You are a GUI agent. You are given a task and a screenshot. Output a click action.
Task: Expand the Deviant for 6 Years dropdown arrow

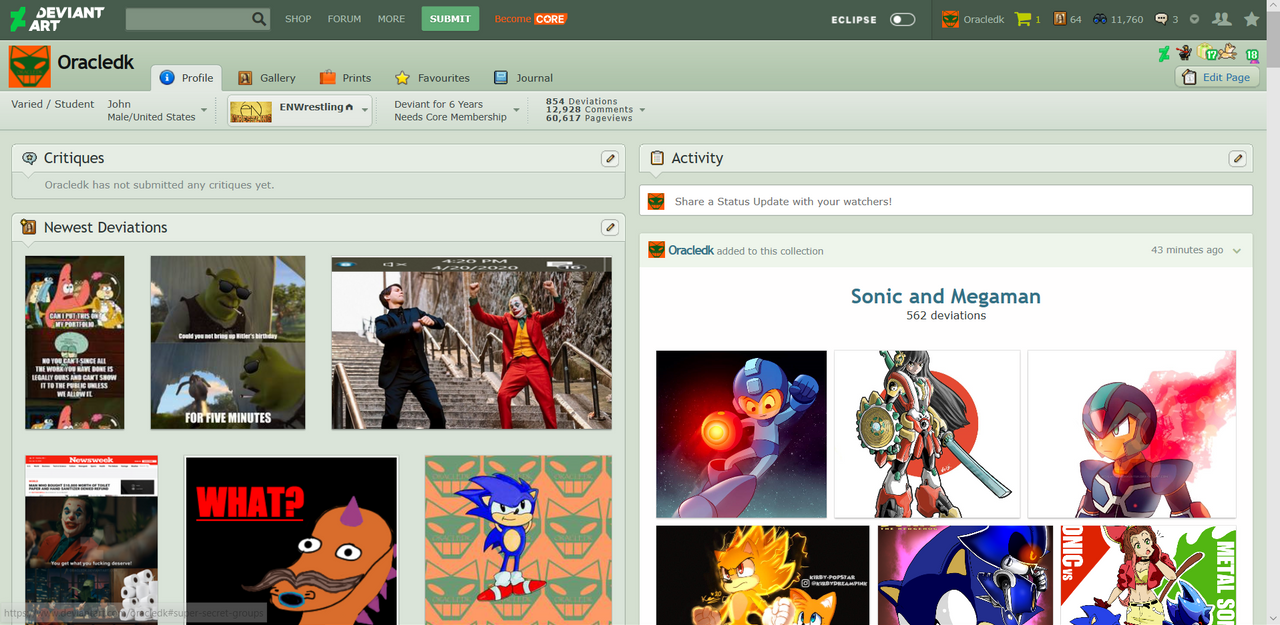(x=517, y=110)
